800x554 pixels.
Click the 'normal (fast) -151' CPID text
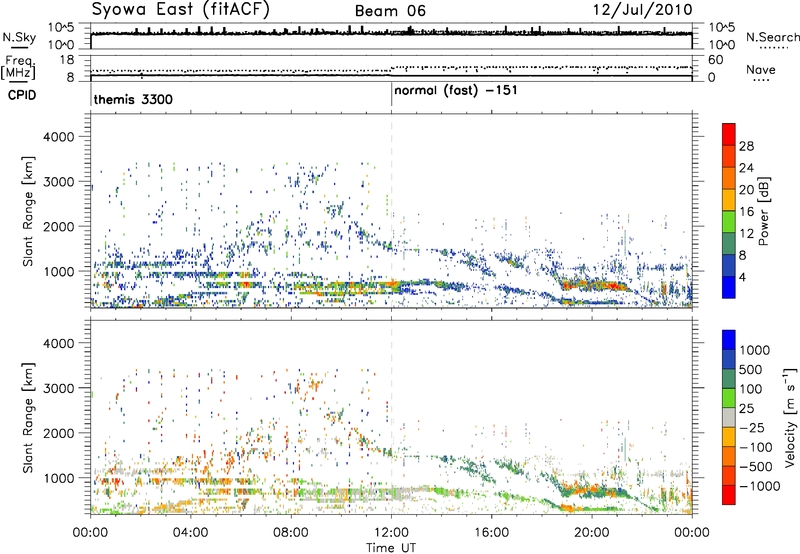click(x=456, y=91)
